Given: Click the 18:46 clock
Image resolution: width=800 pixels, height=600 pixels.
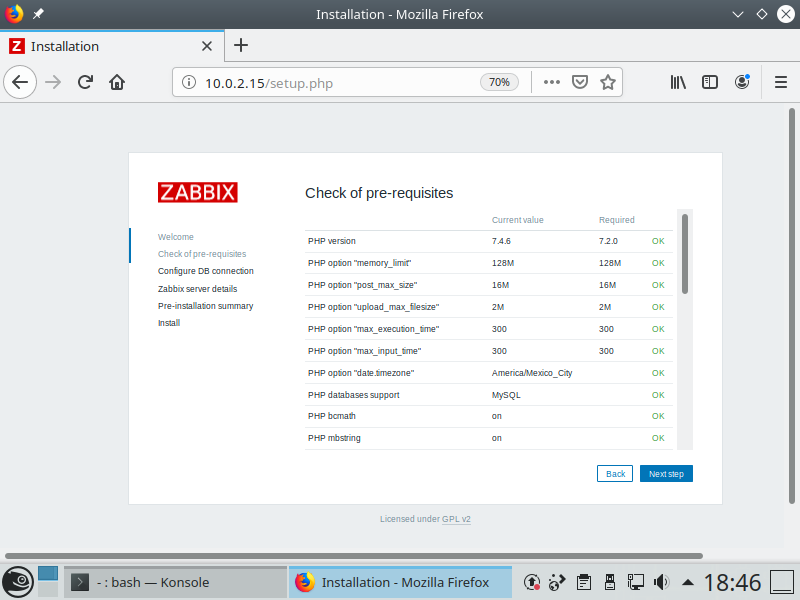Looking at the screenshot, I should tap(732, 582).
